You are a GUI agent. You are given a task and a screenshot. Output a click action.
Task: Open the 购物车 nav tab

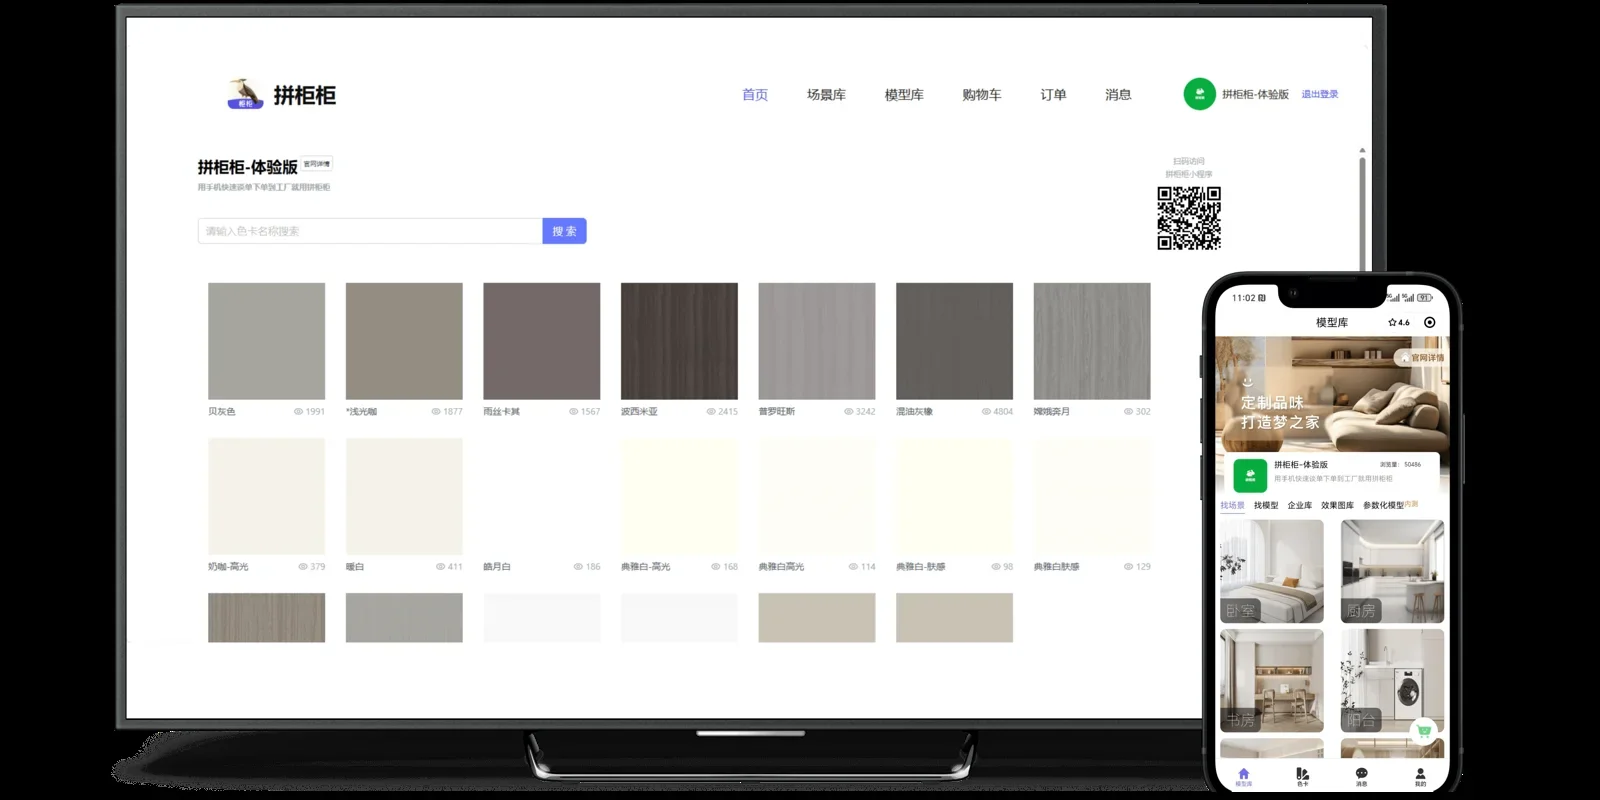982,95
